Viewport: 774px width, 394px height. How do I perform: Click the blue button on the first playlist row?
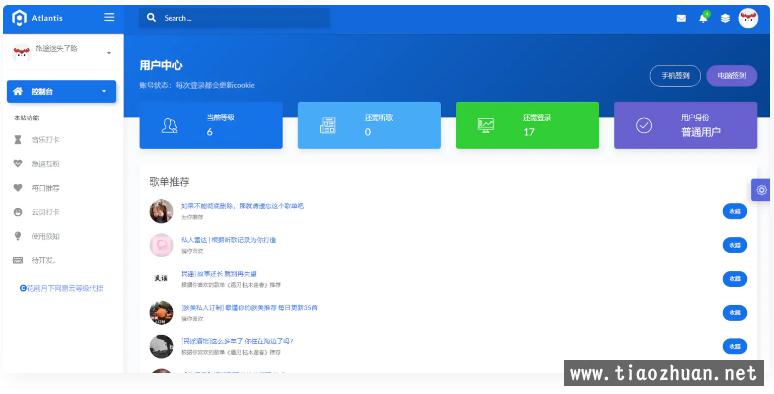(x=735, y=211)
